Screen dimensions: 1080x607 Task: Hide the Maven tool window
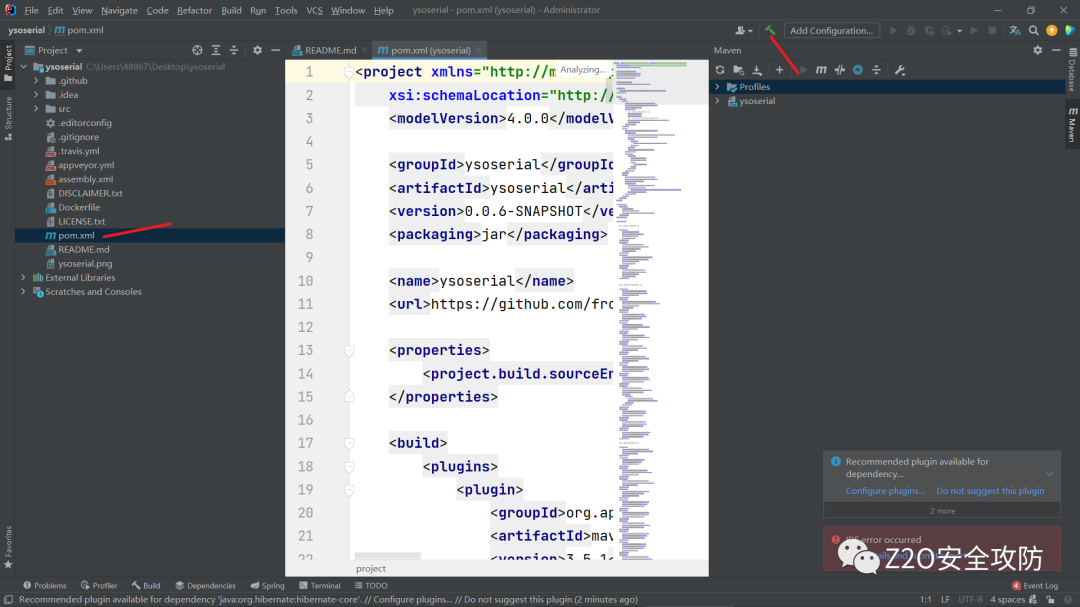coord(1056,50)
